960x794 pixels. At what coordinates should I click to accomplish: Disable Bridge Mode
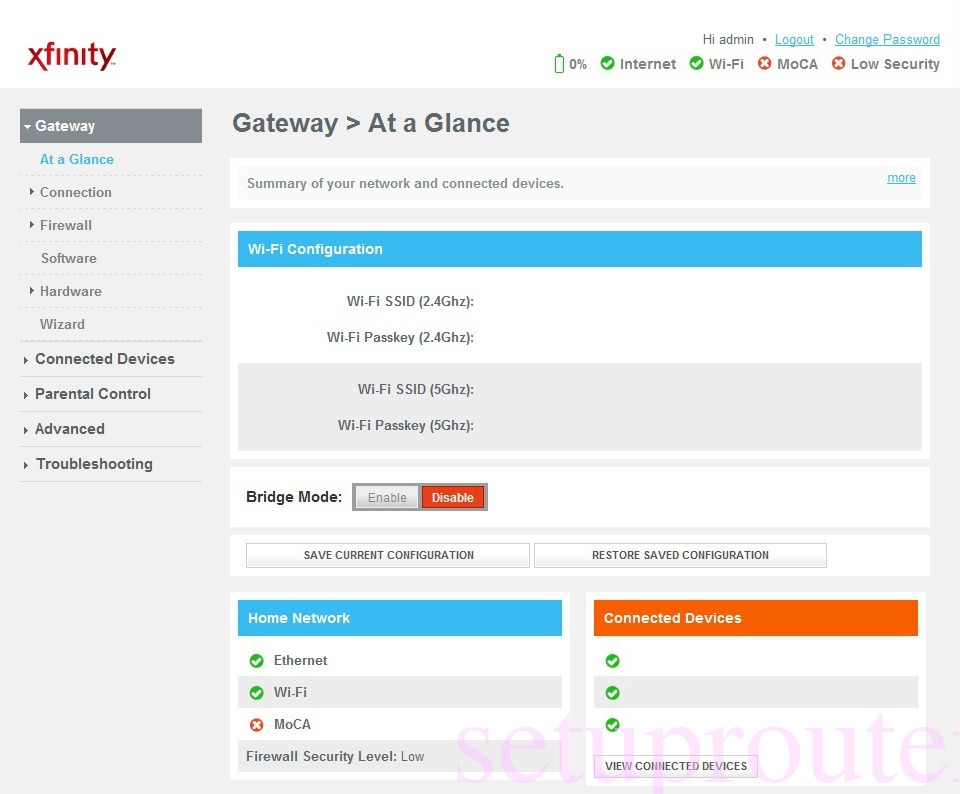click(453, 497)
